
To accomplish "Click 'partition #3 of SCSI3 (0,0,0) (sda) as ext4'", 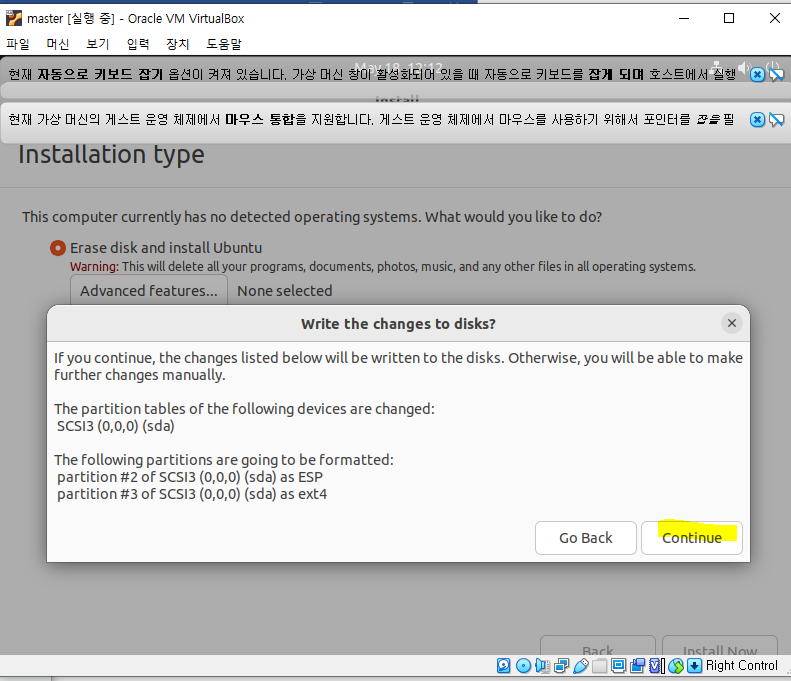I will [x=192, y=494].
